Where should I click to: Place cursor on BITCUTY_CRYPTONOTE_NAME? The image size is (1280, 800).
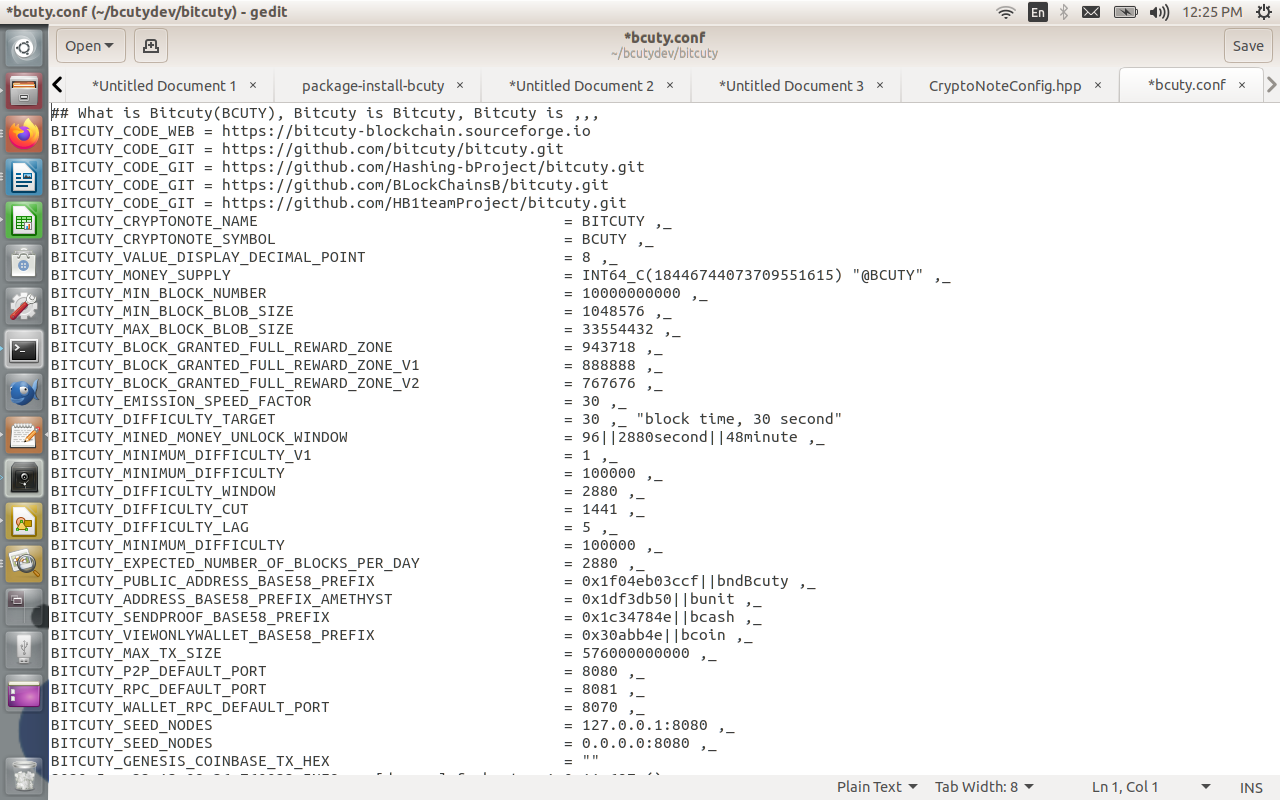pyautogui.click(x=154, y=221)
